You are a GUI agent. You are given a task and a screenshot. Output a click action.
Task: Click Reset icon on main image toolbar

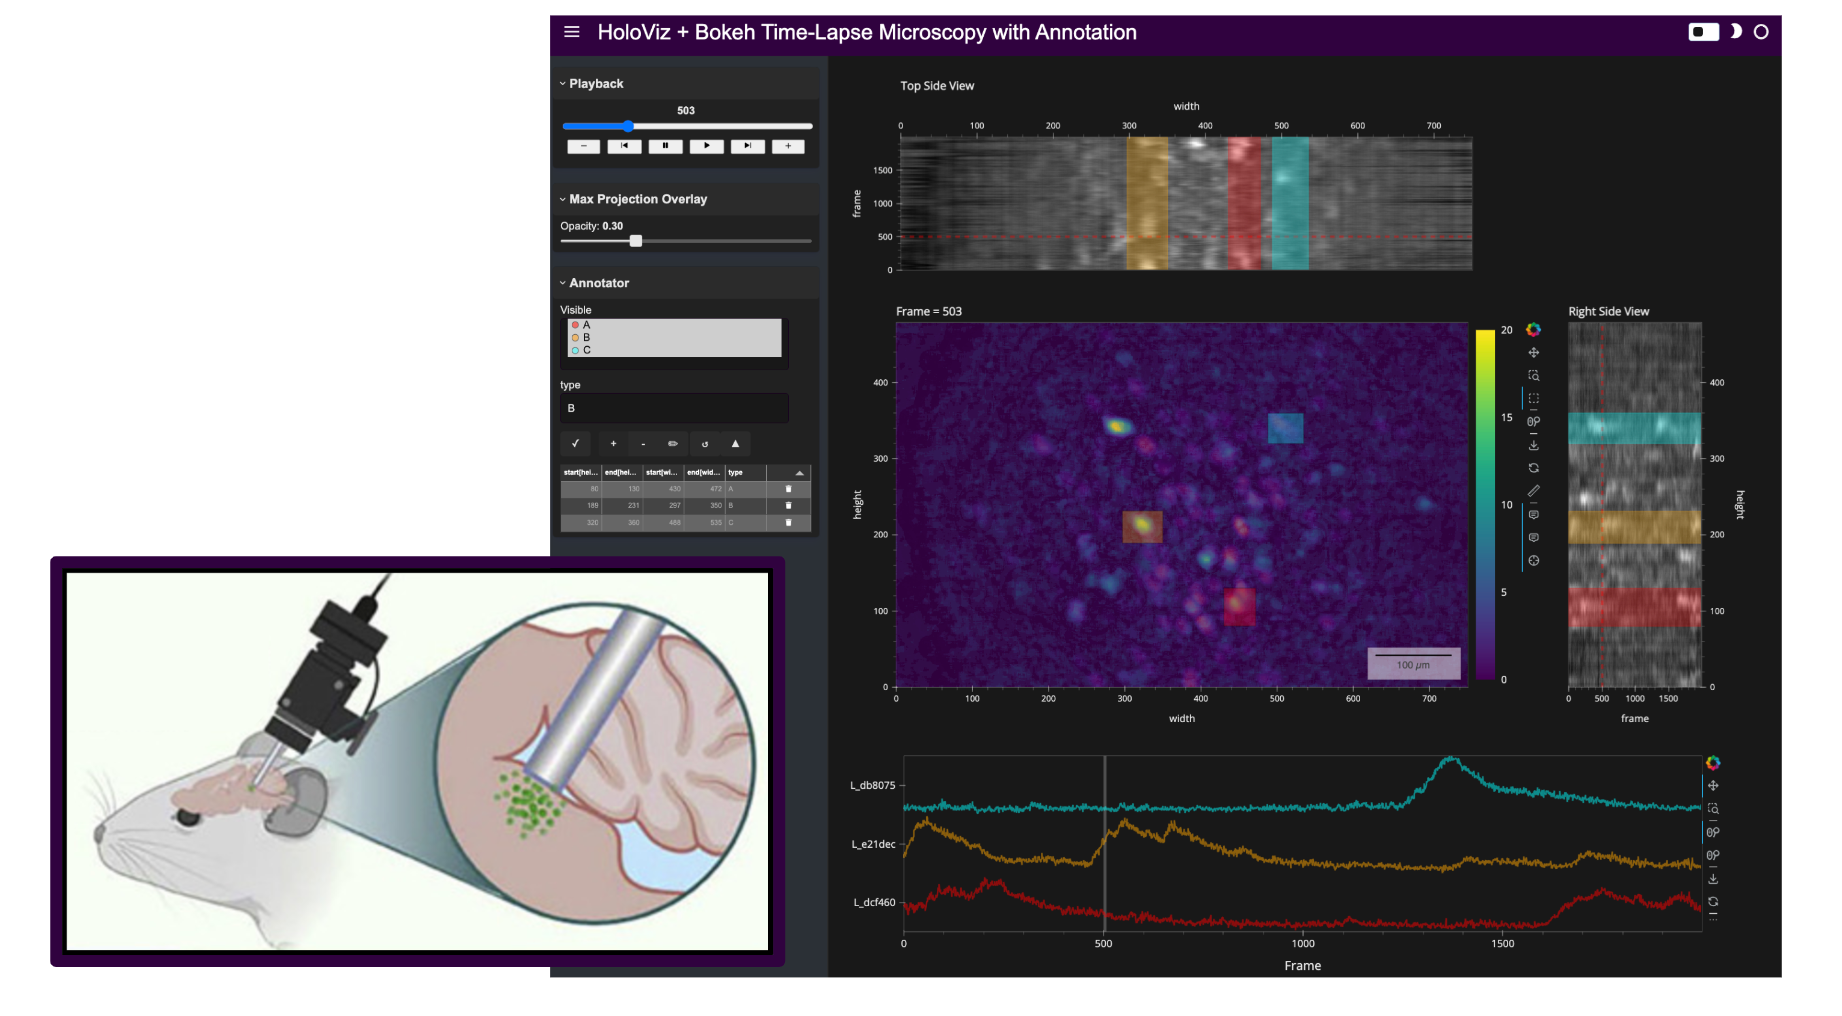(1533, 468)
